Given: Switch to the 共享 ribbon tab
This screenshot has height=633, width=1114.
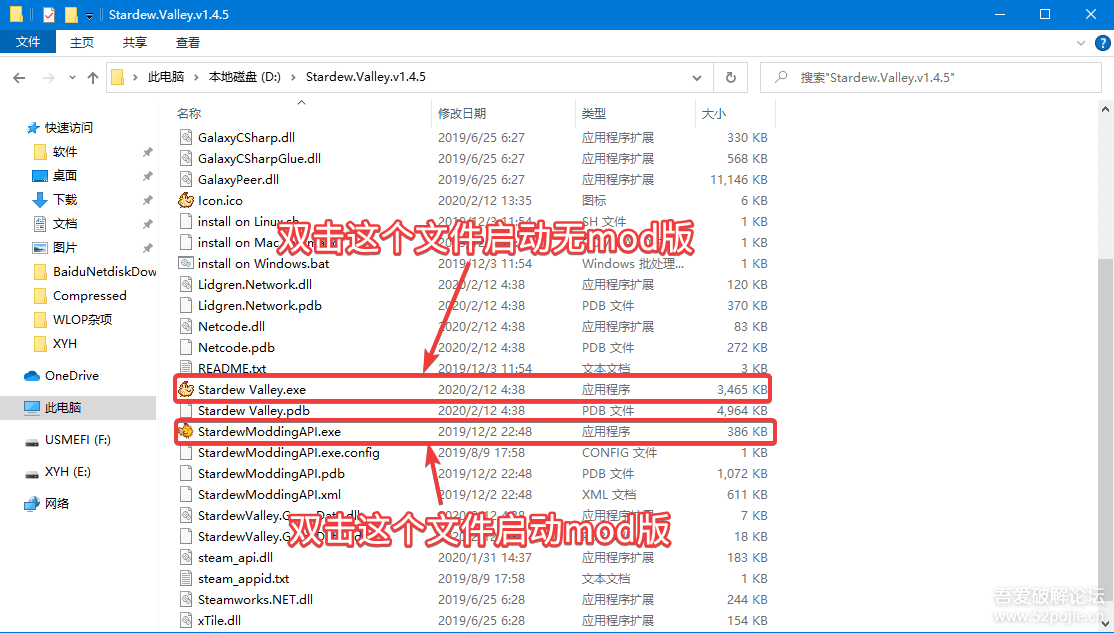Looking at the screenshot, I should point(134,43).
